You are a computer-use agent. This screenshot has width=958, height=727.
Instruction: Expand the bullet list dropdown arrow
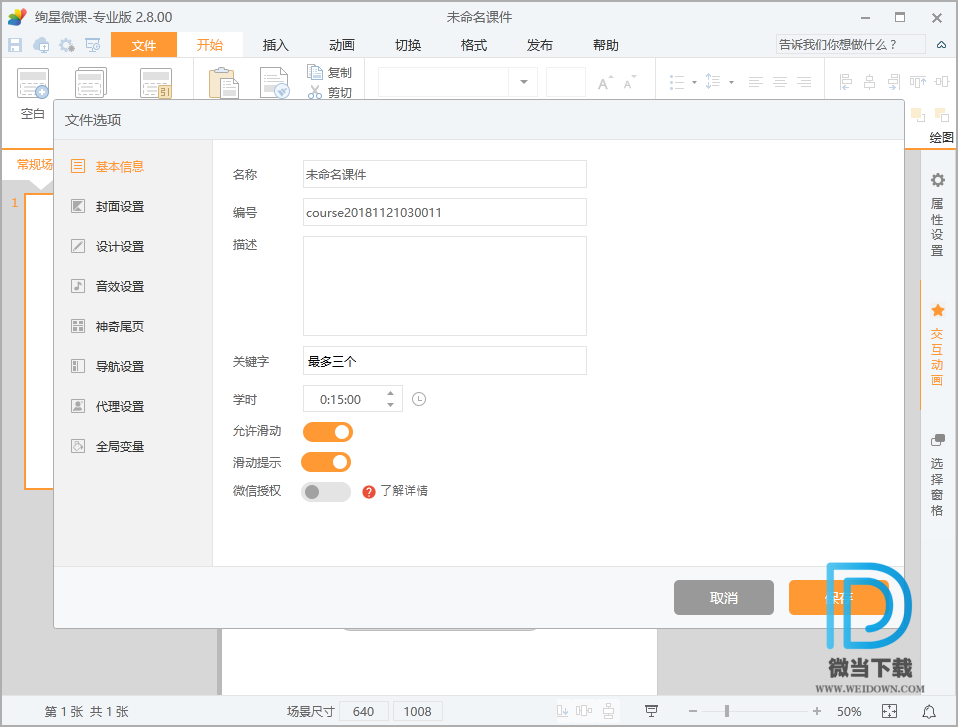click(694, 82)
